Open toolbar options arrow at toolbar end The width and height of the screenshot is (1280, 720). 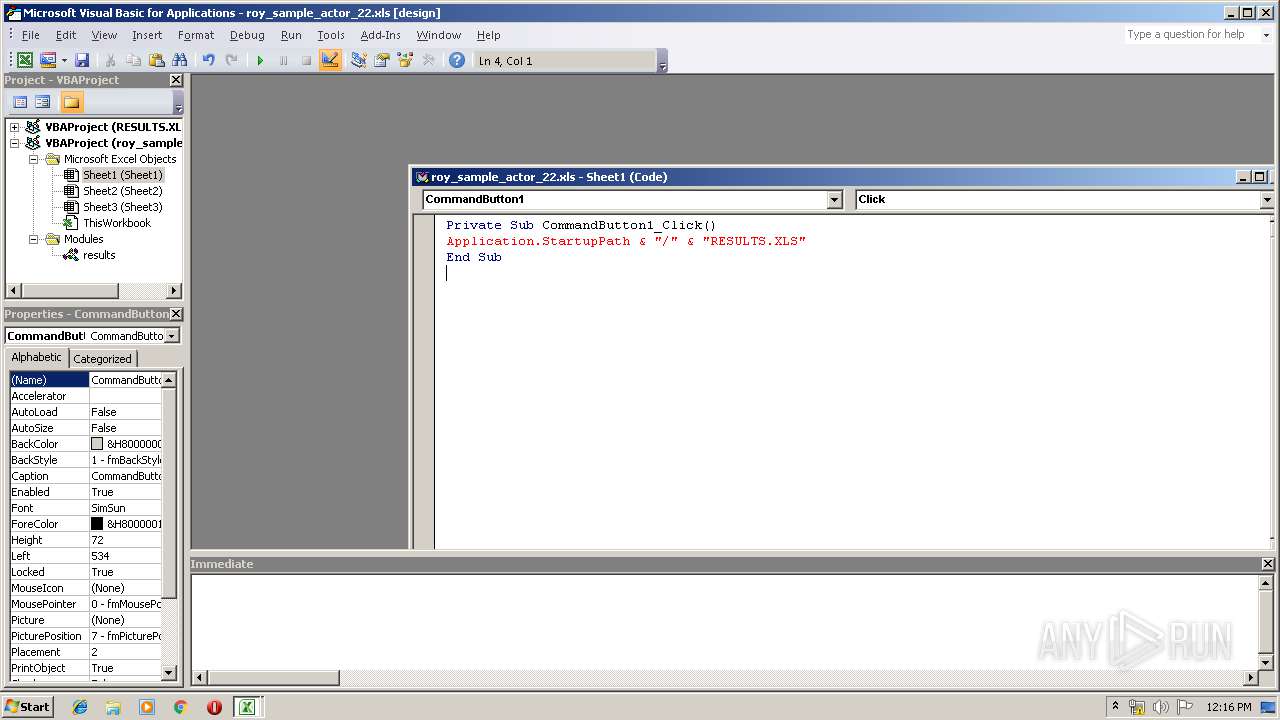point(662,62)
